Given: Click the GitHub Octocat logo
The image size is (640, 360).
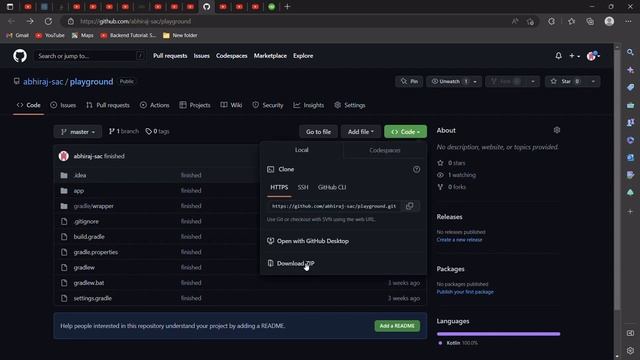Looking at the screenshot, I should 20,56.
